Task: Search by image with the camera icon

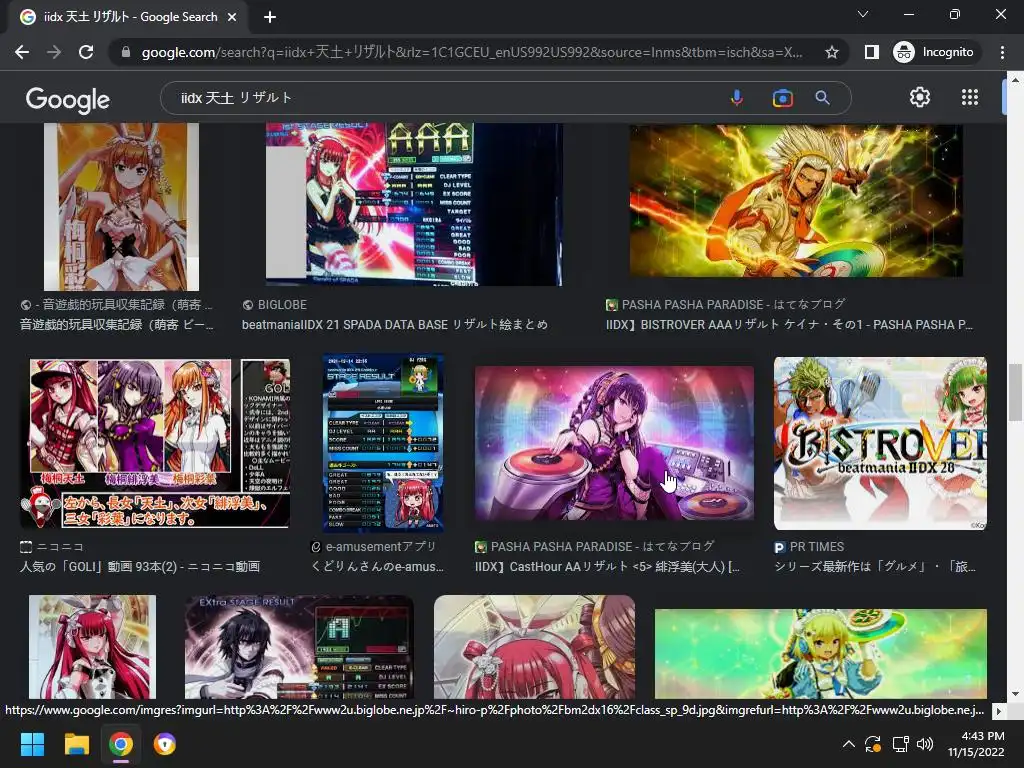Action: 782,98
